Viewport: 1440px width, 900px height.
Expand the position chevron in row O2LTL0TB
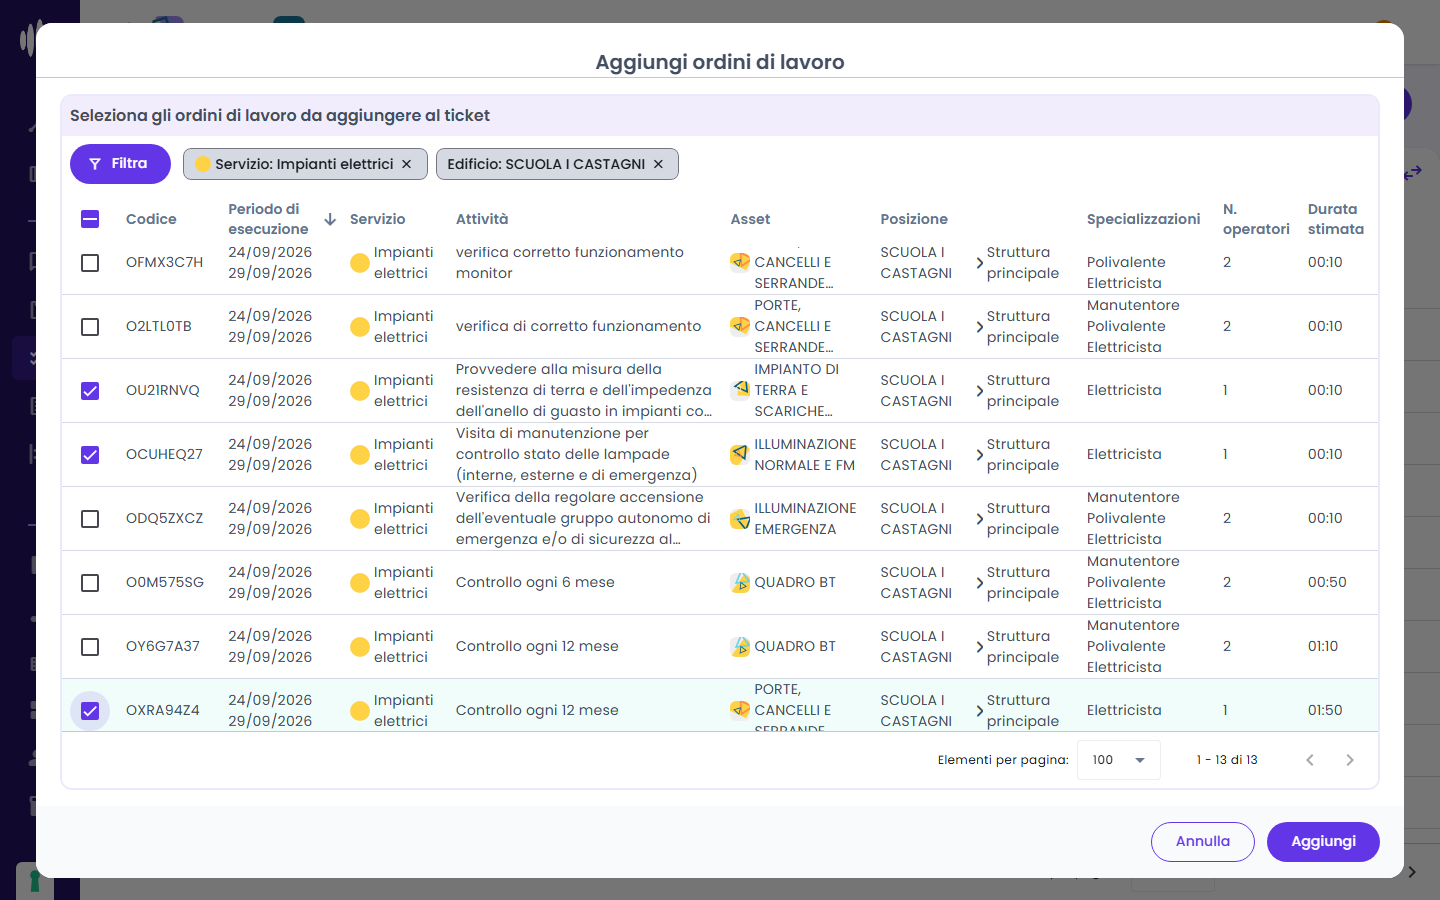click(x=979, y=327)
